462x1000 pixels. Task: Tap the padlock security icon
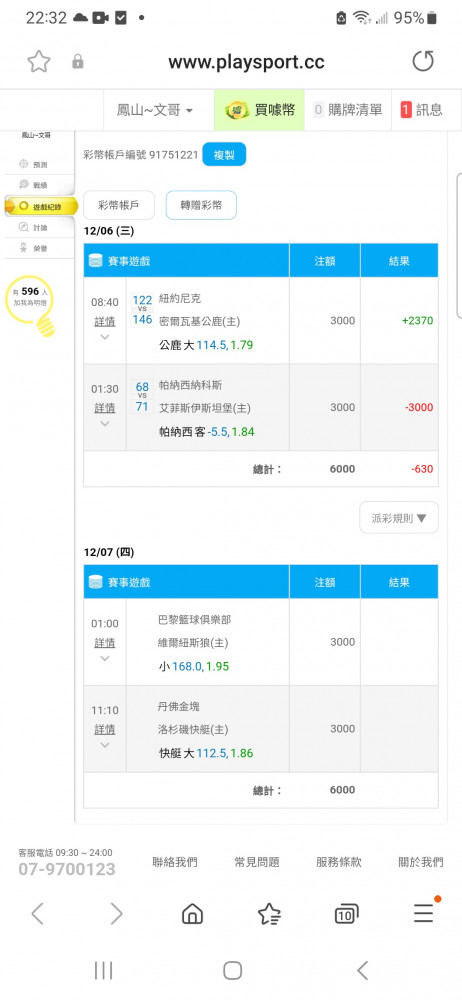[x=78, y=62]
